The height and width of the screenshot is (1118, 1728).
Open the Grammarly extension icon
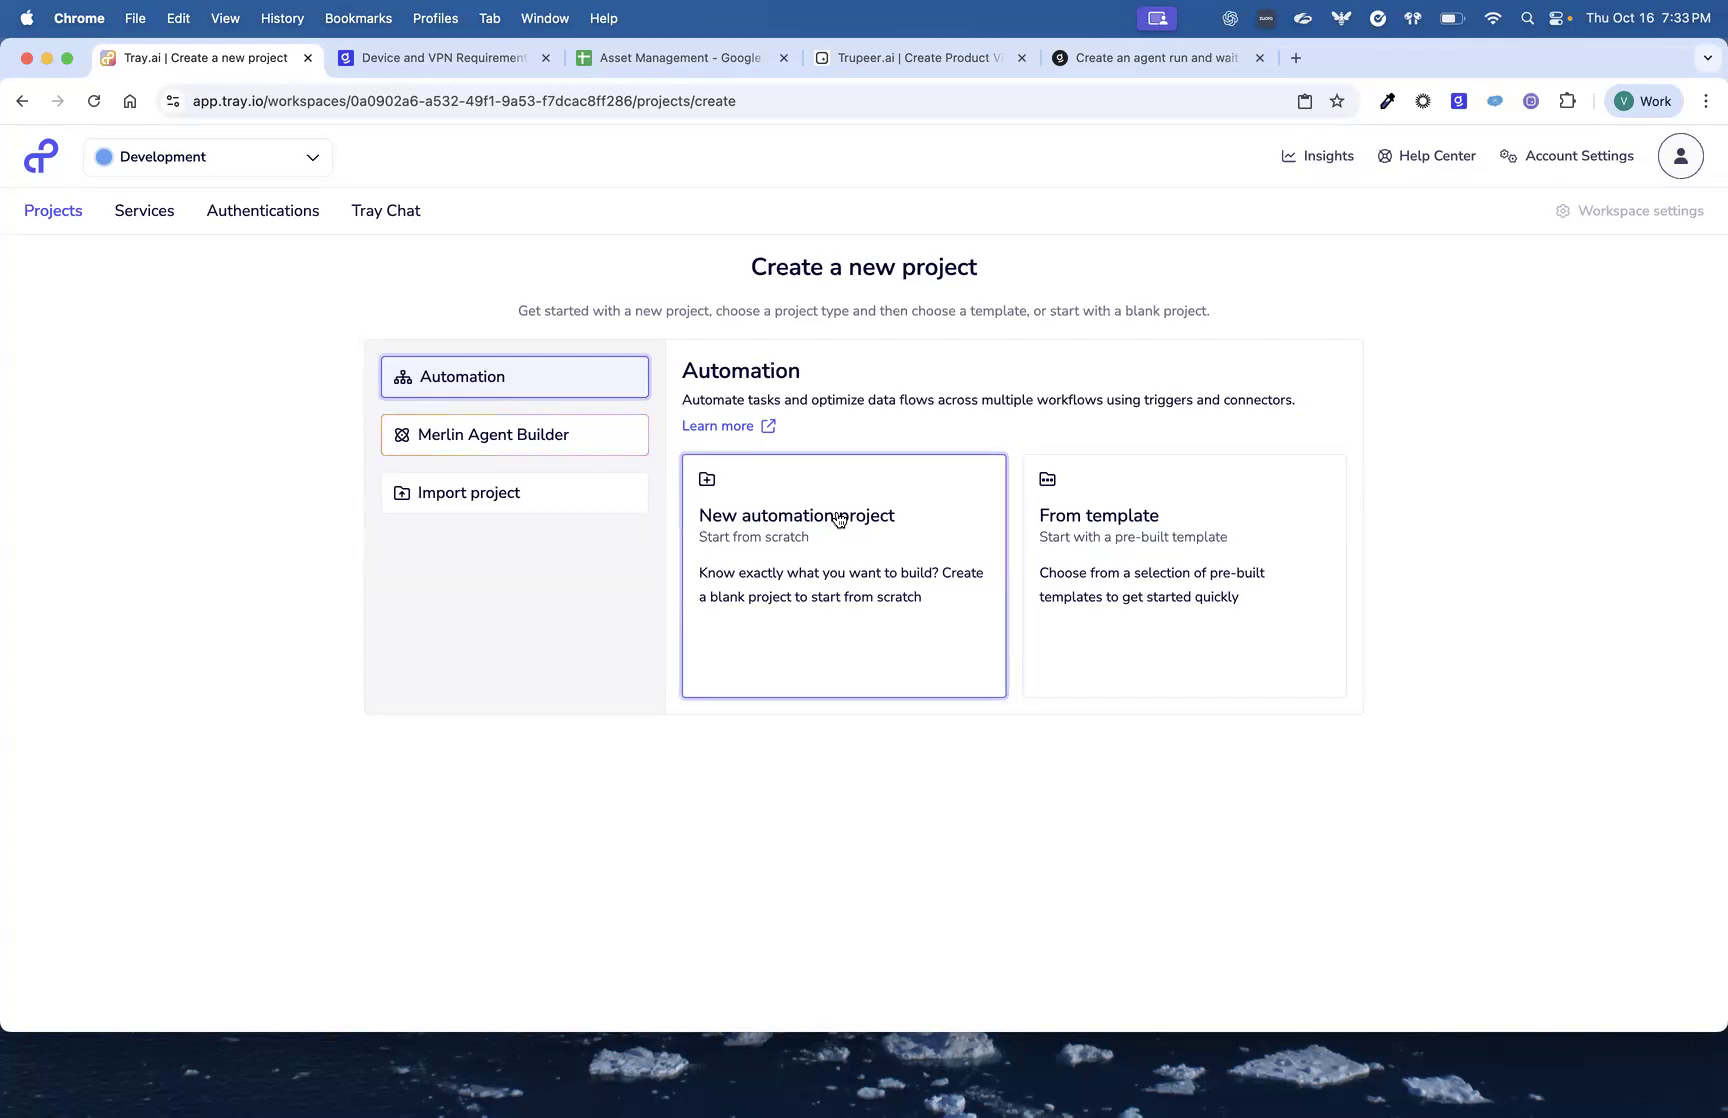click(x=1459, y=101)
